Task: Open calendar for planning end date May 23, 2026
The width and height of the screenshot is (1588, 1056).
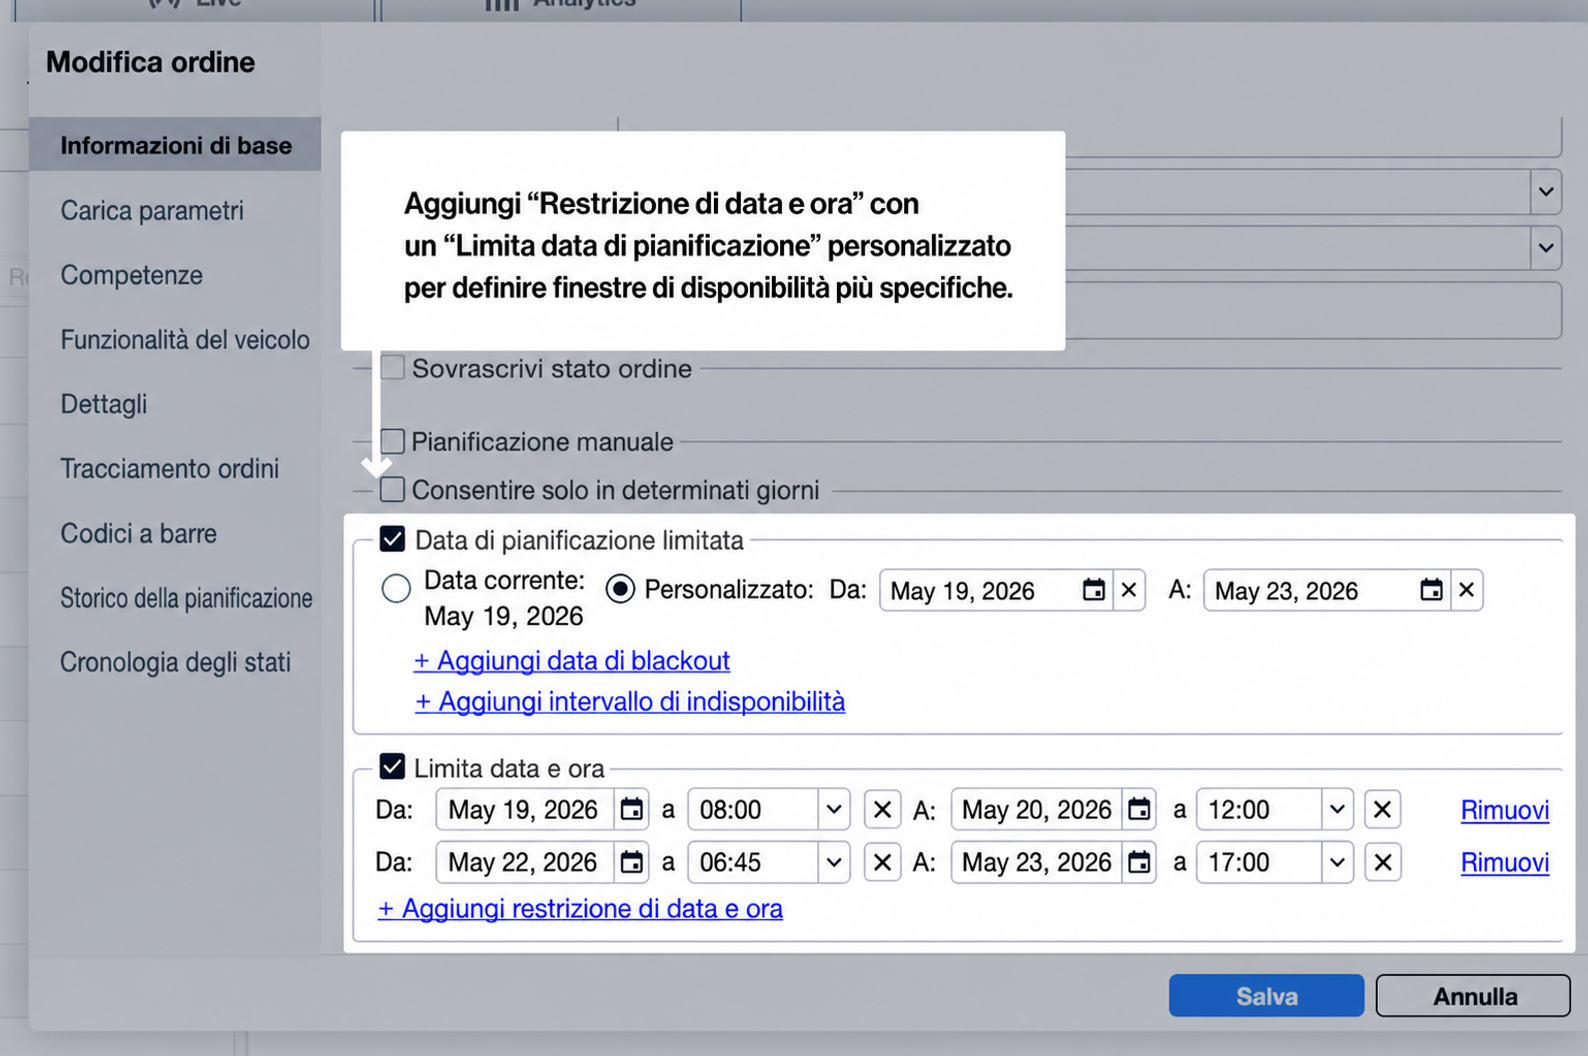Action: tap(1432, 590)
